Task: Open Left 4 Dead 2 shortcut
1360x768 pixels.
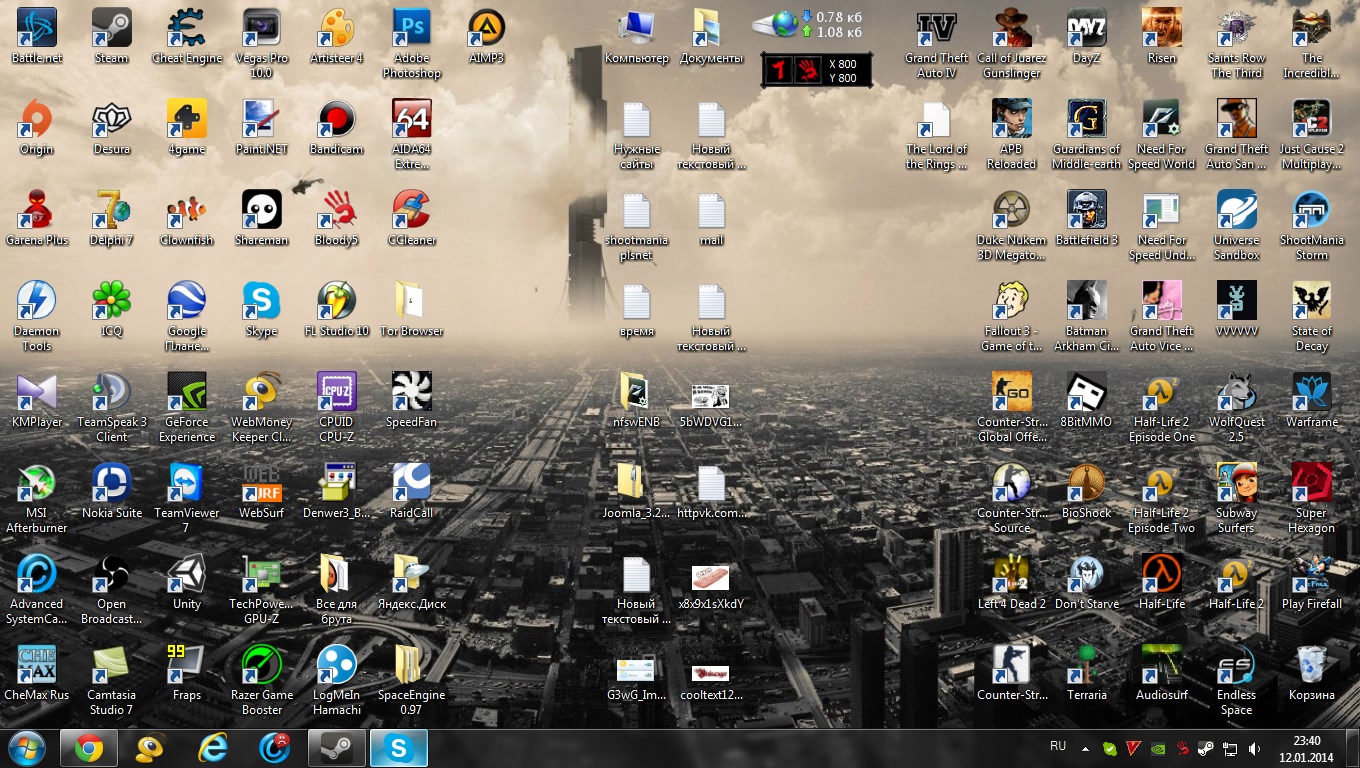Action: 1011,583
